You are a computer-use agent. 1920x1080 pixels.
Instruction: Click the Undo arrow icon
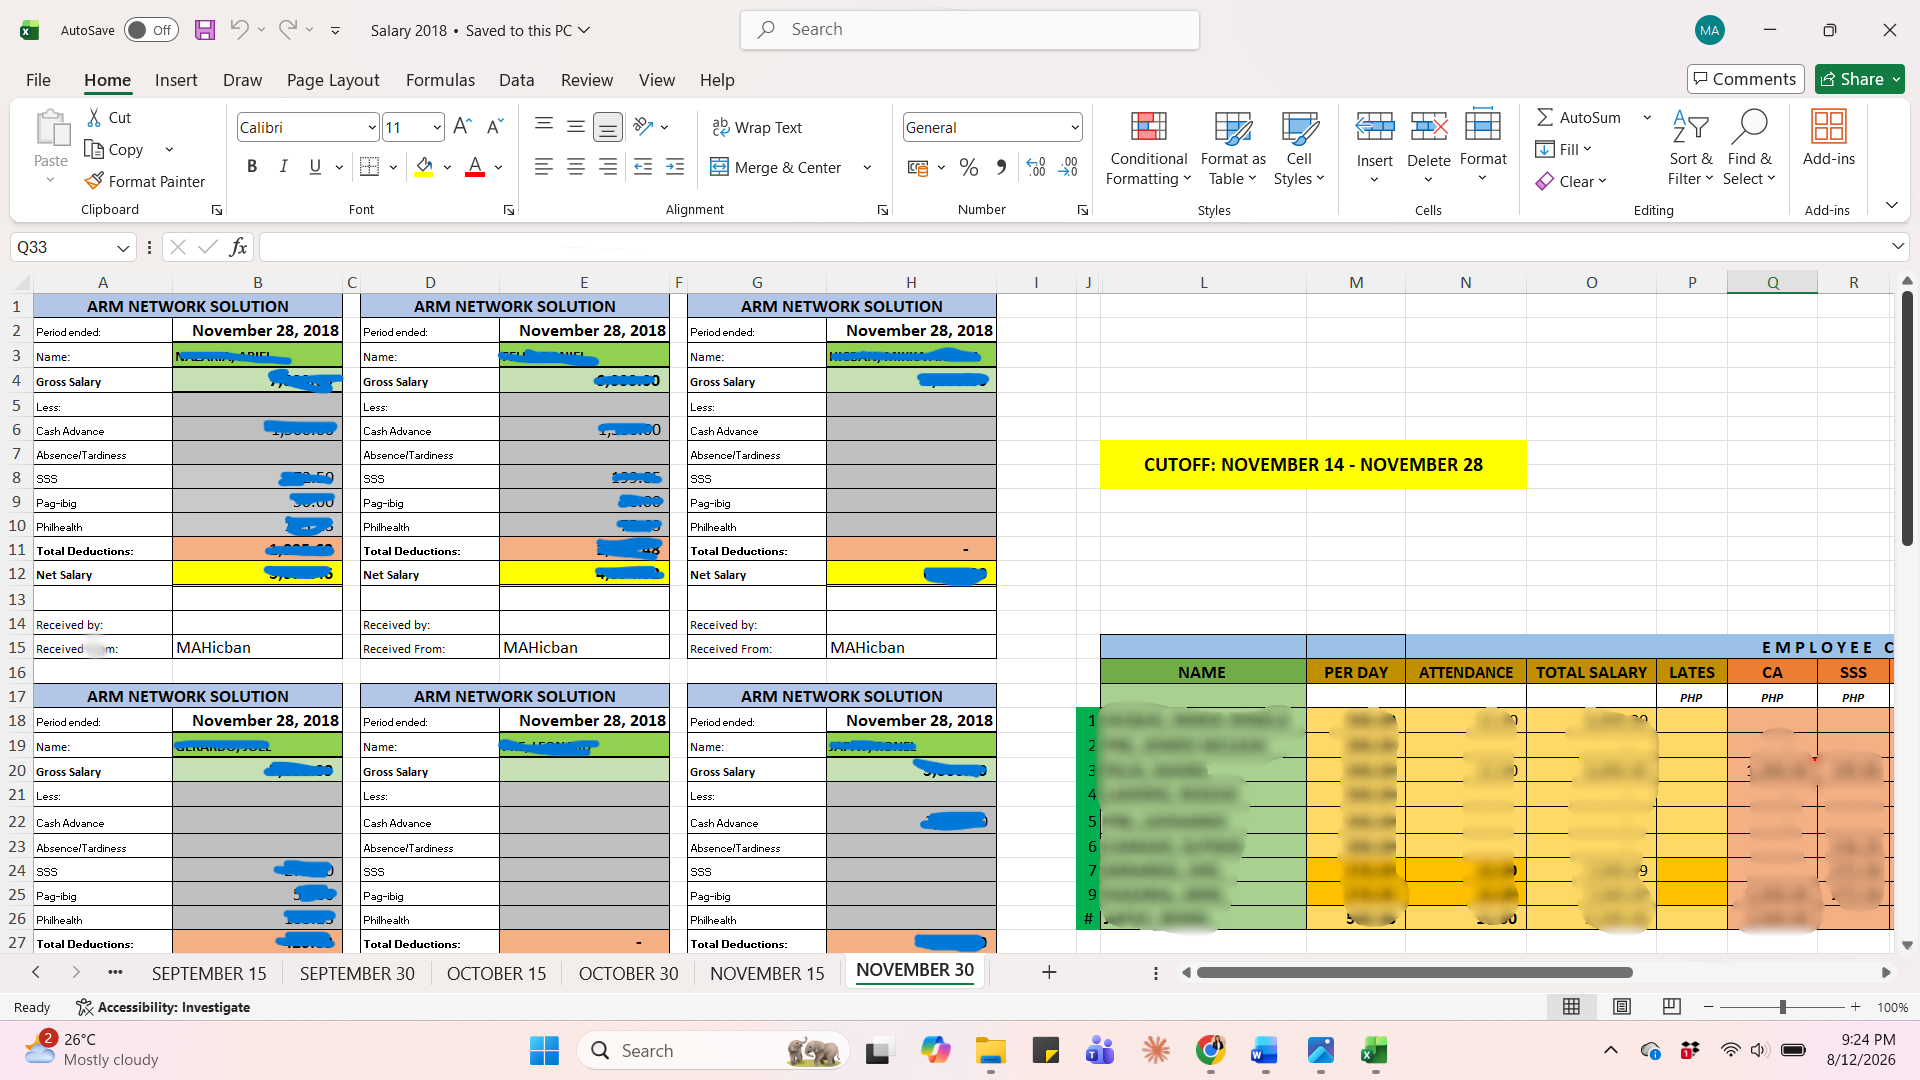(239, 30)
